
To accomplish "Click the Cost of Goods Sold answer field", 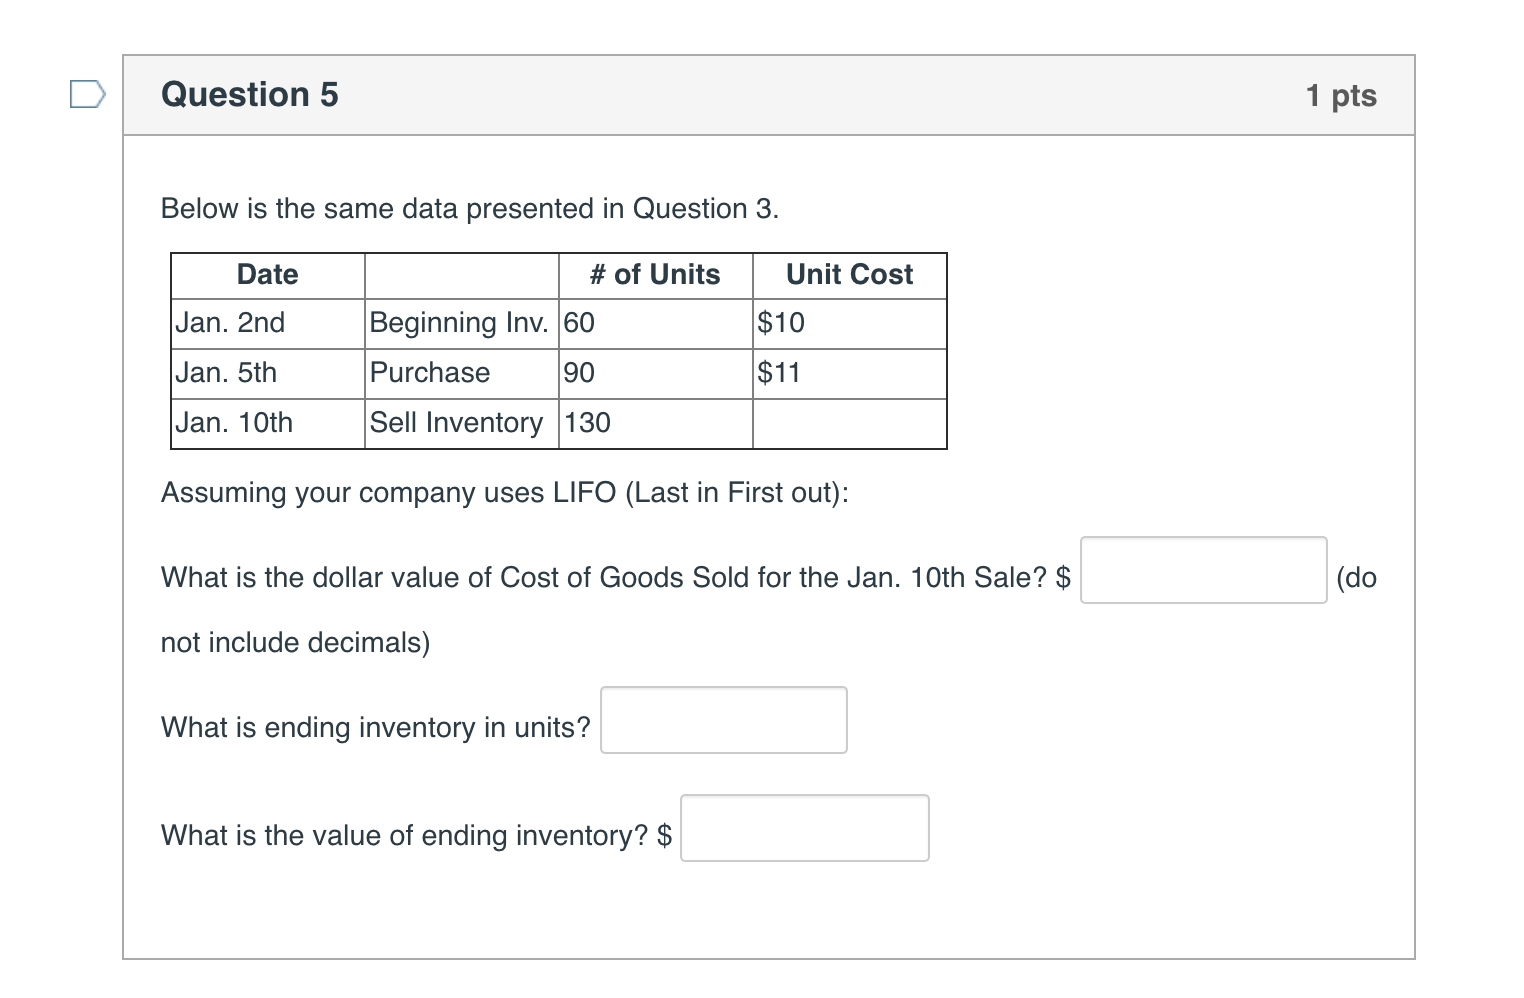I will click(x=1202, y=570).
